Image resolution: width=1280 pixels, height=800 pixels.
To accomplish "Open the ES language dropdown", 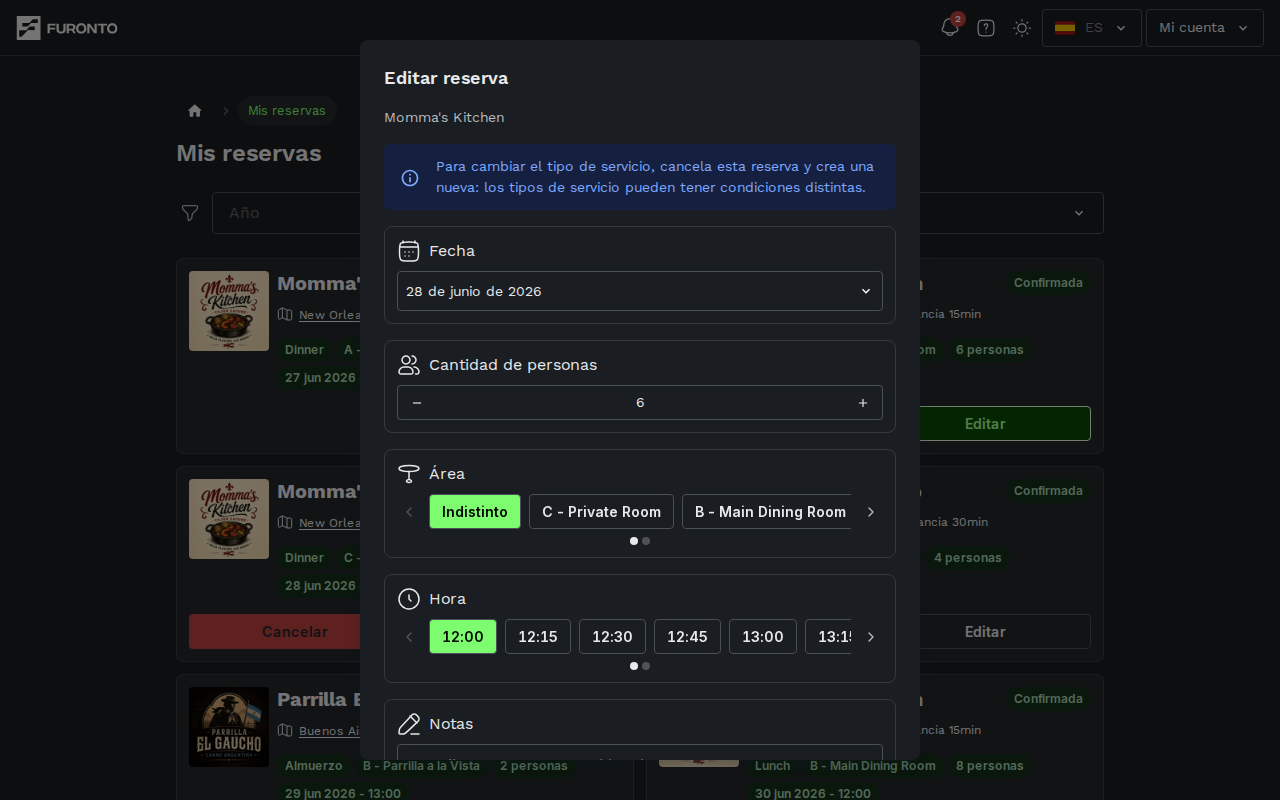I will pyautogui.click(x=1092, y=28).
